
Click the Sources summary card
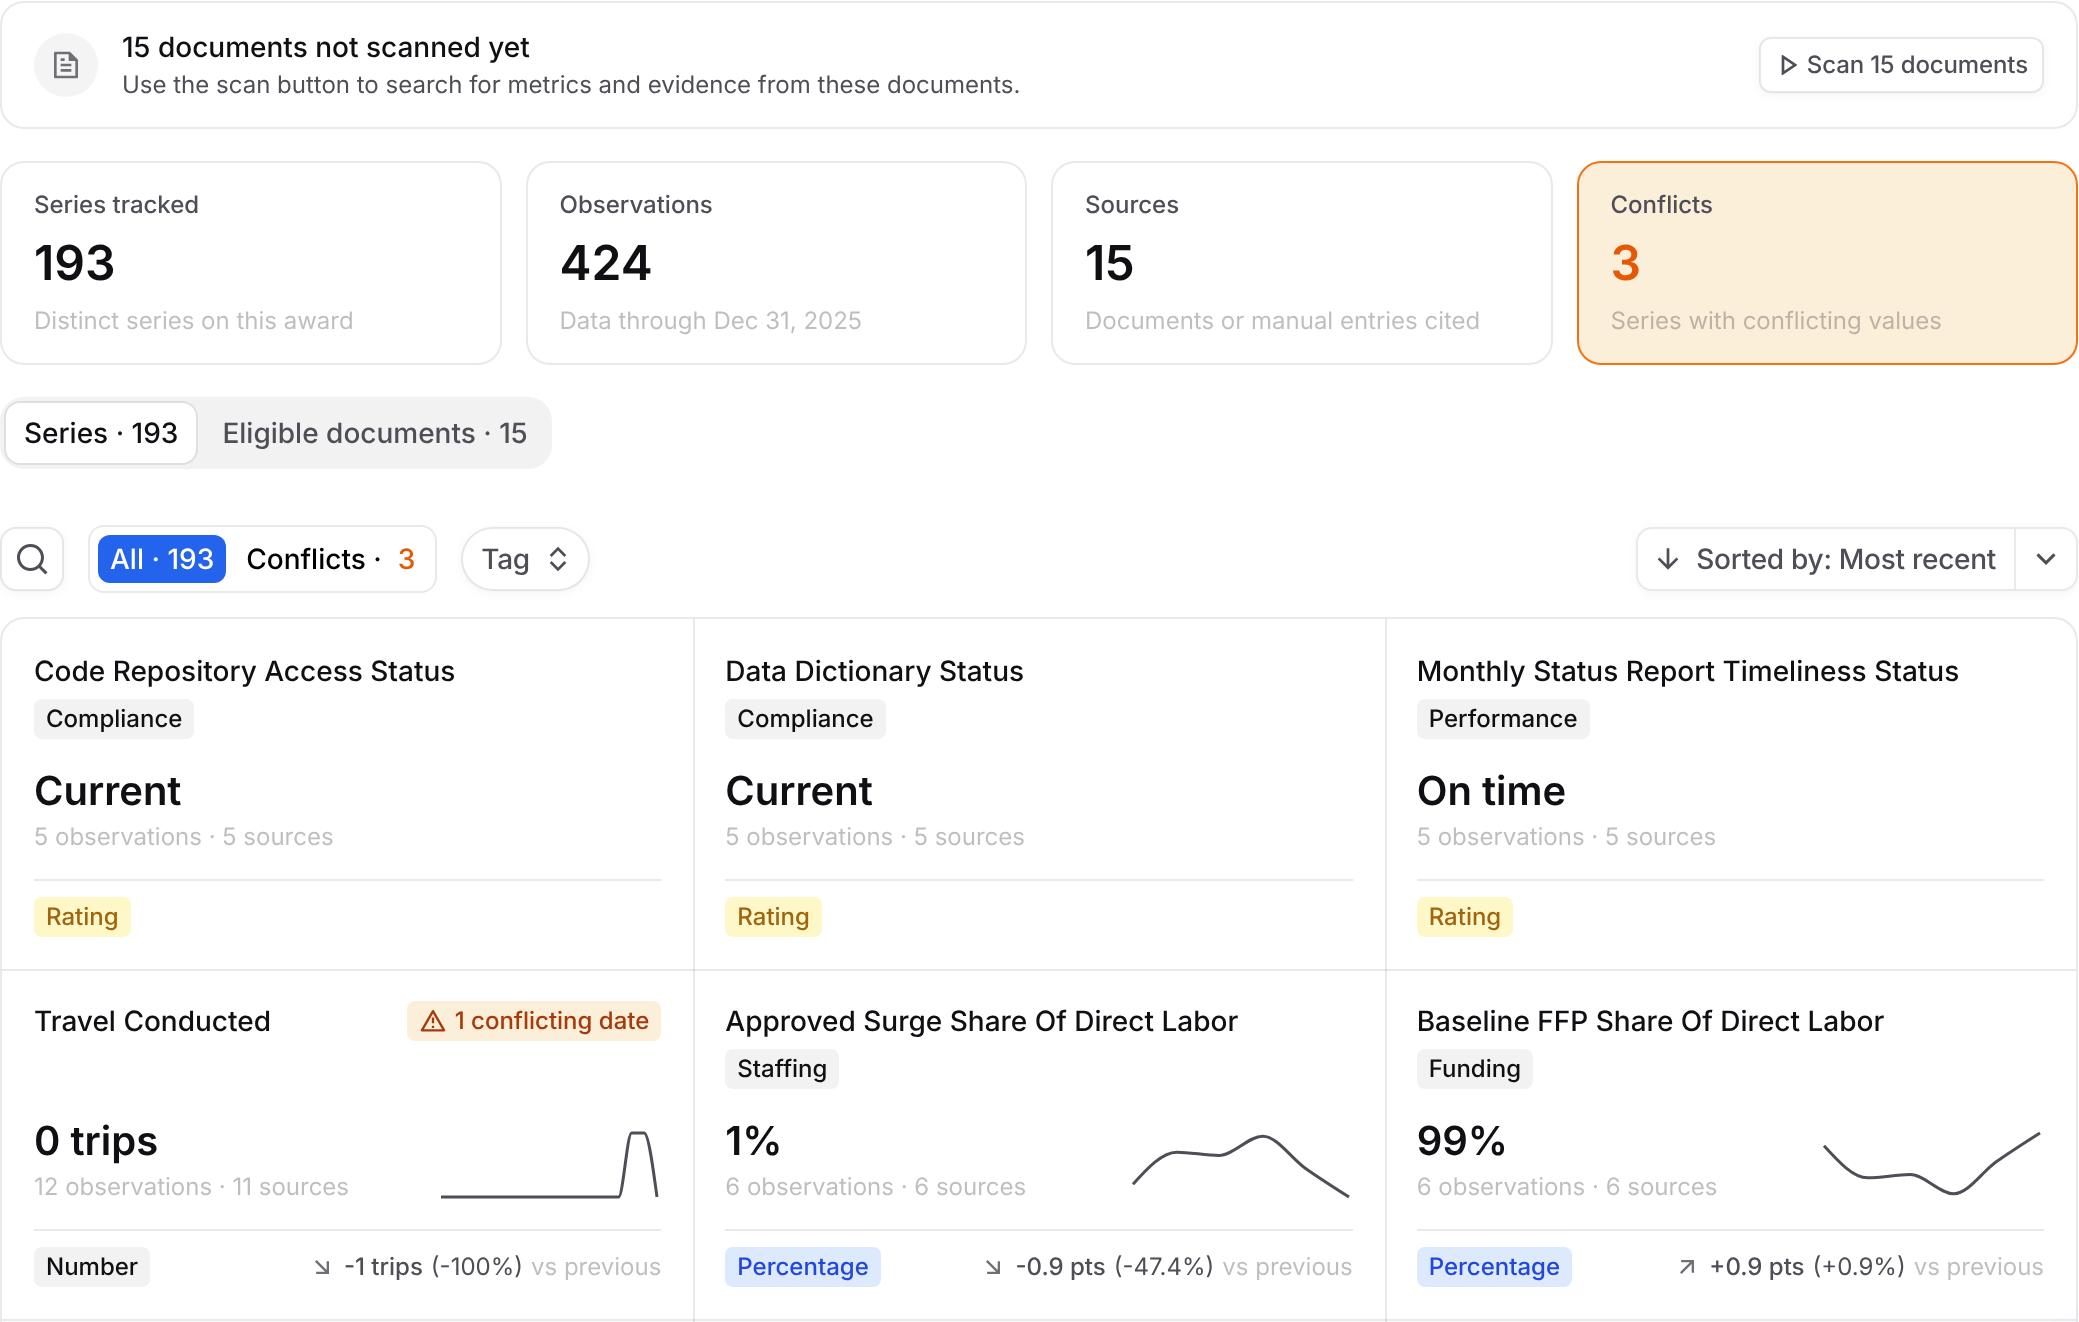[x=1302, y=263]
